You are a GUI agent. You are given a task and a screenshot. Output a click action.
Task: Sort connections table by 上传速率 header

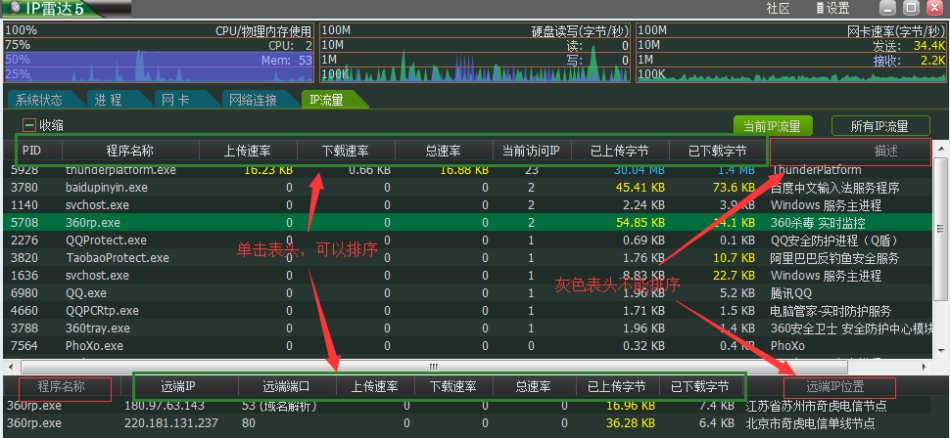pyautogui.click(x=375, y=387)
